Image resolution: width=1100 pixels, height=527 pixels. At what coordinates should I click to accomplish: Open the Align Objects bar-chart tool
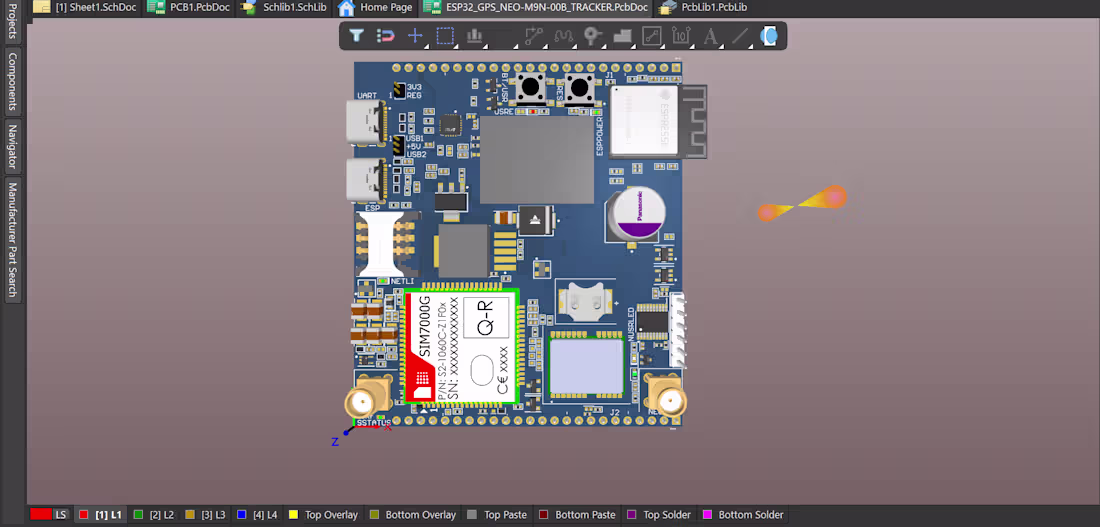(474, 35)
